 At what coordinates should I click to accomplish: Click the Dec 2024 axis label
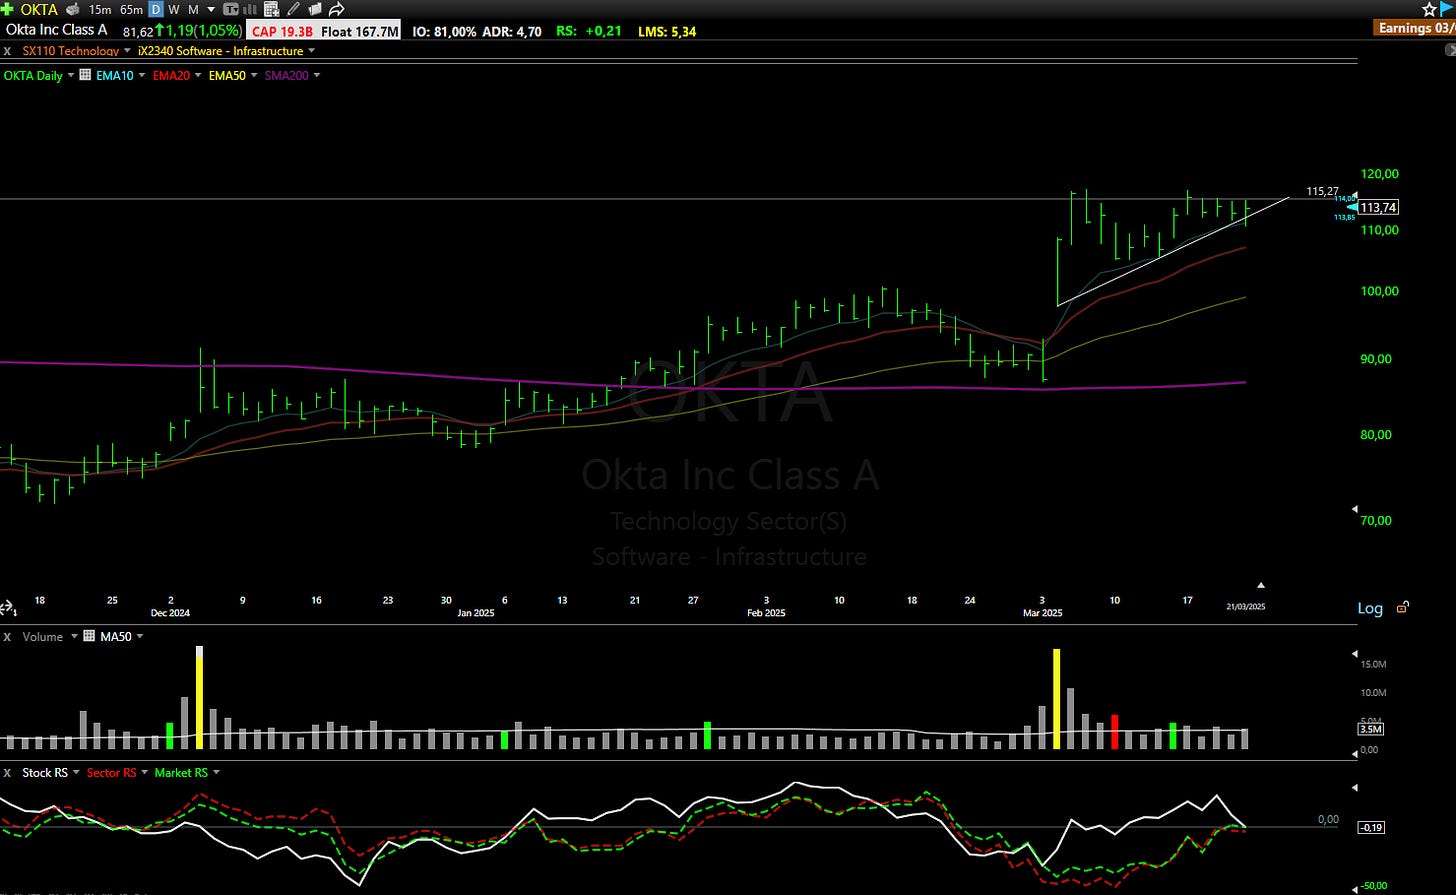pyautogui.click(x=170, y=612)
